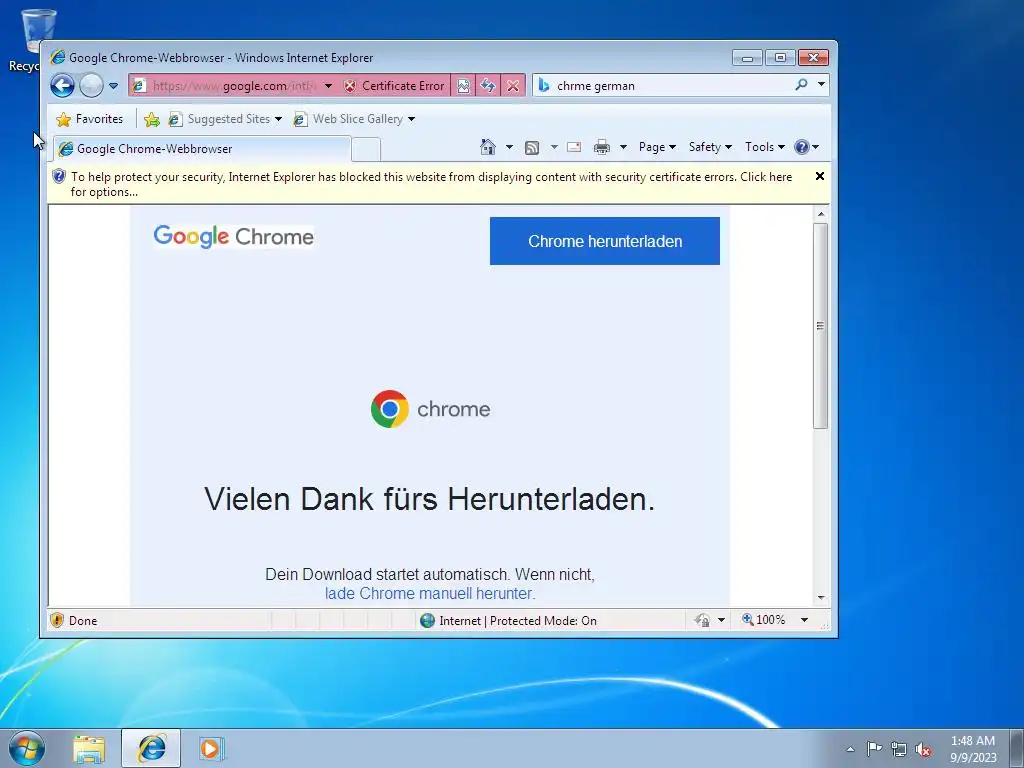Open the Tools menu
1024x768 pixels.
764,147
